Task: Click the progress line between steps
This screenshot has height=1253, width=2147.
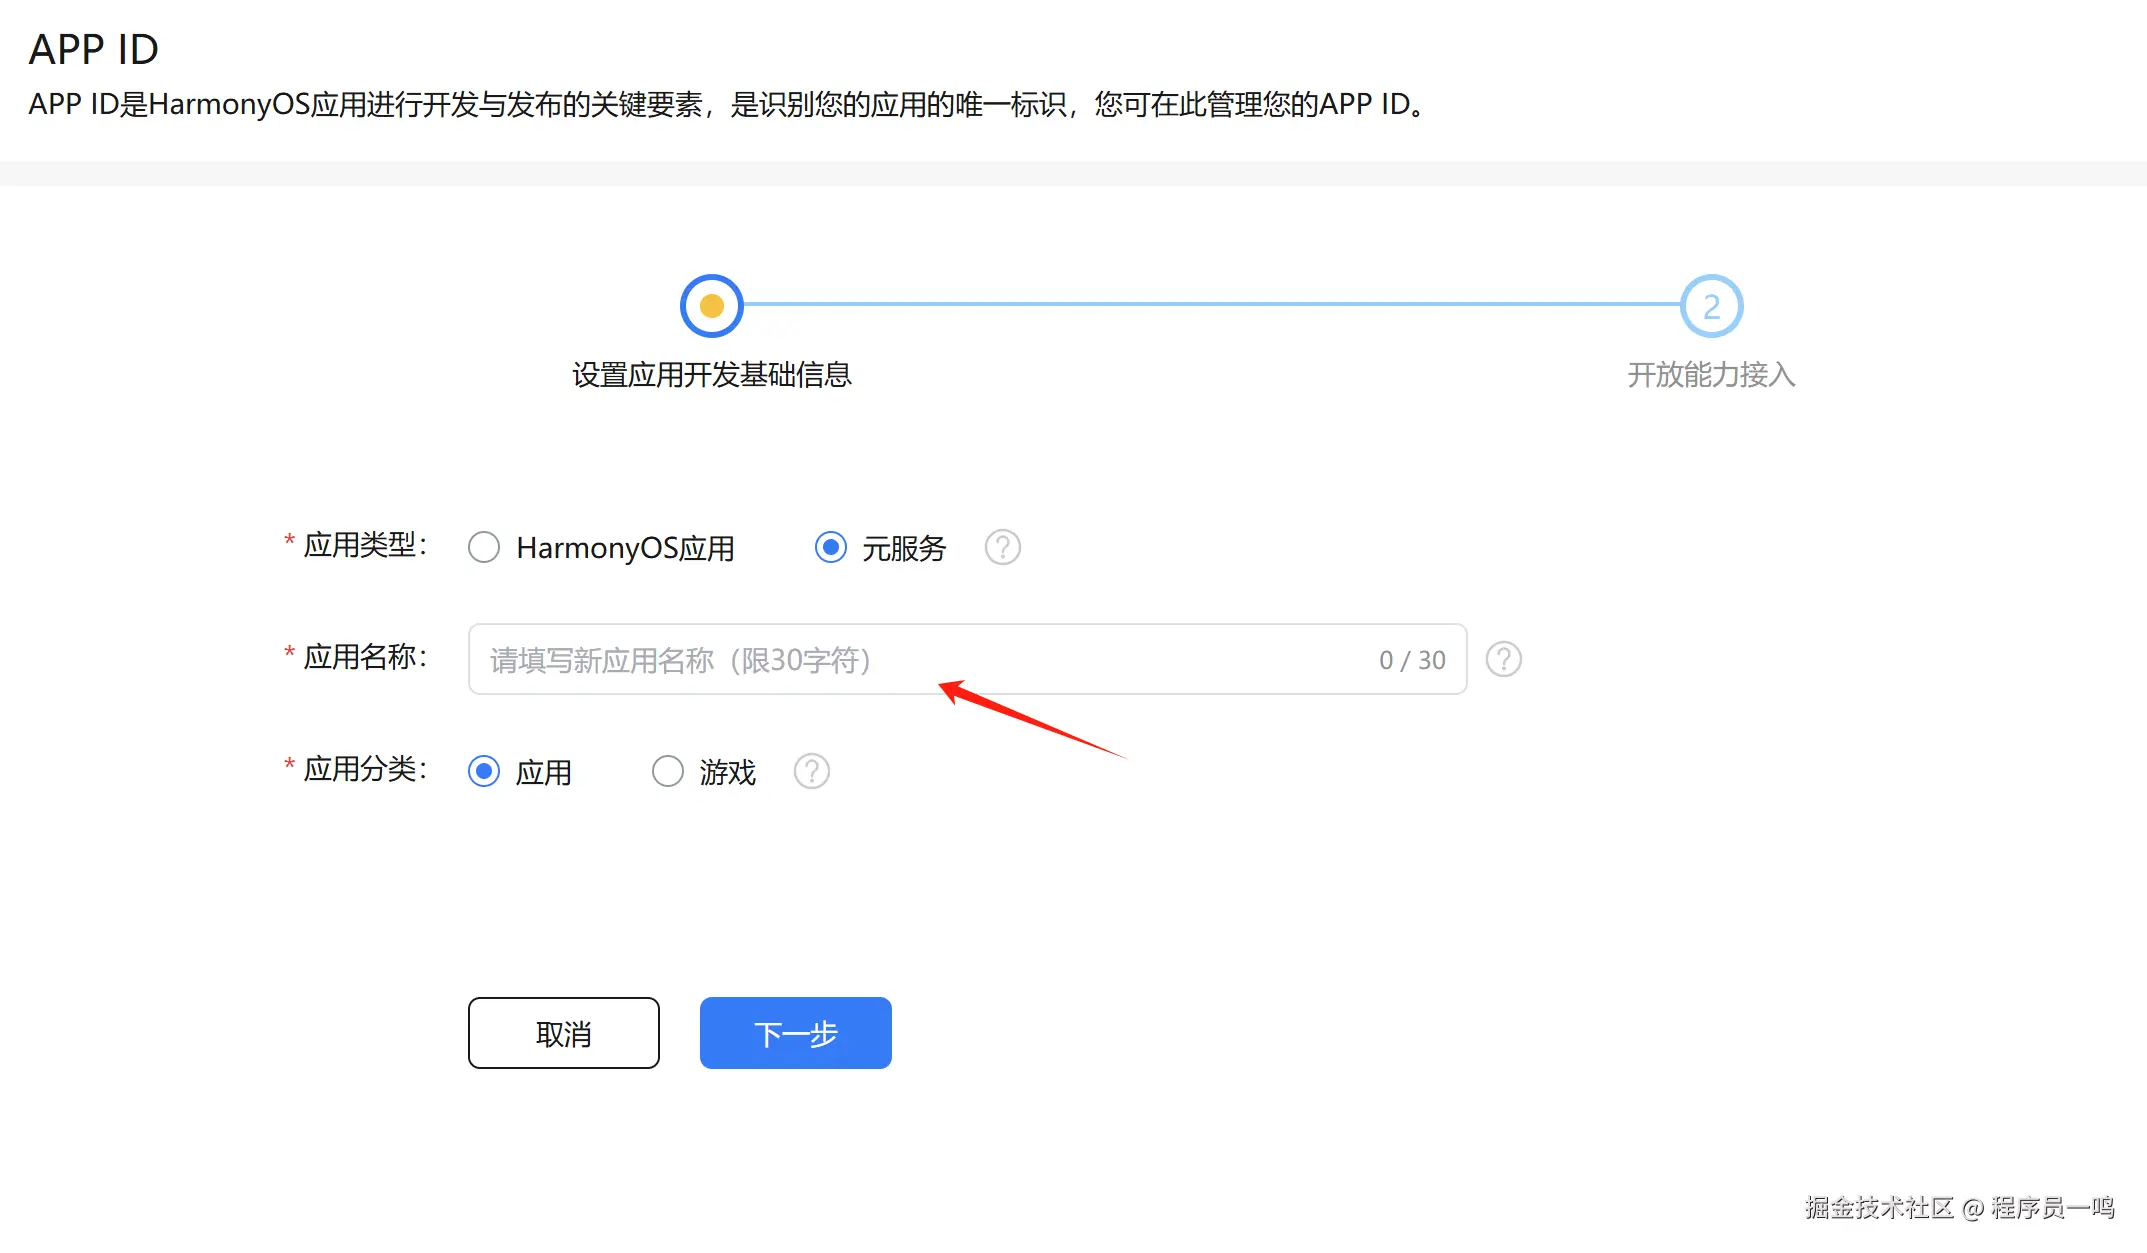Action: point(1210,304)
